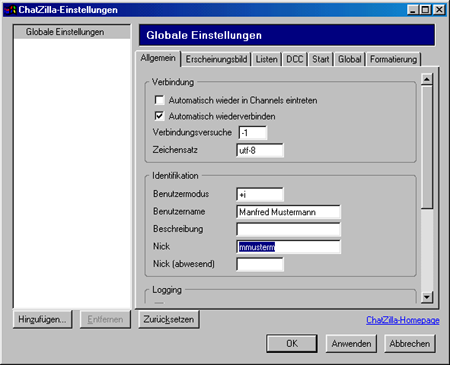Click the Anwenden button
The height and width of the screenshot is (365, 450).
point(351,343)
